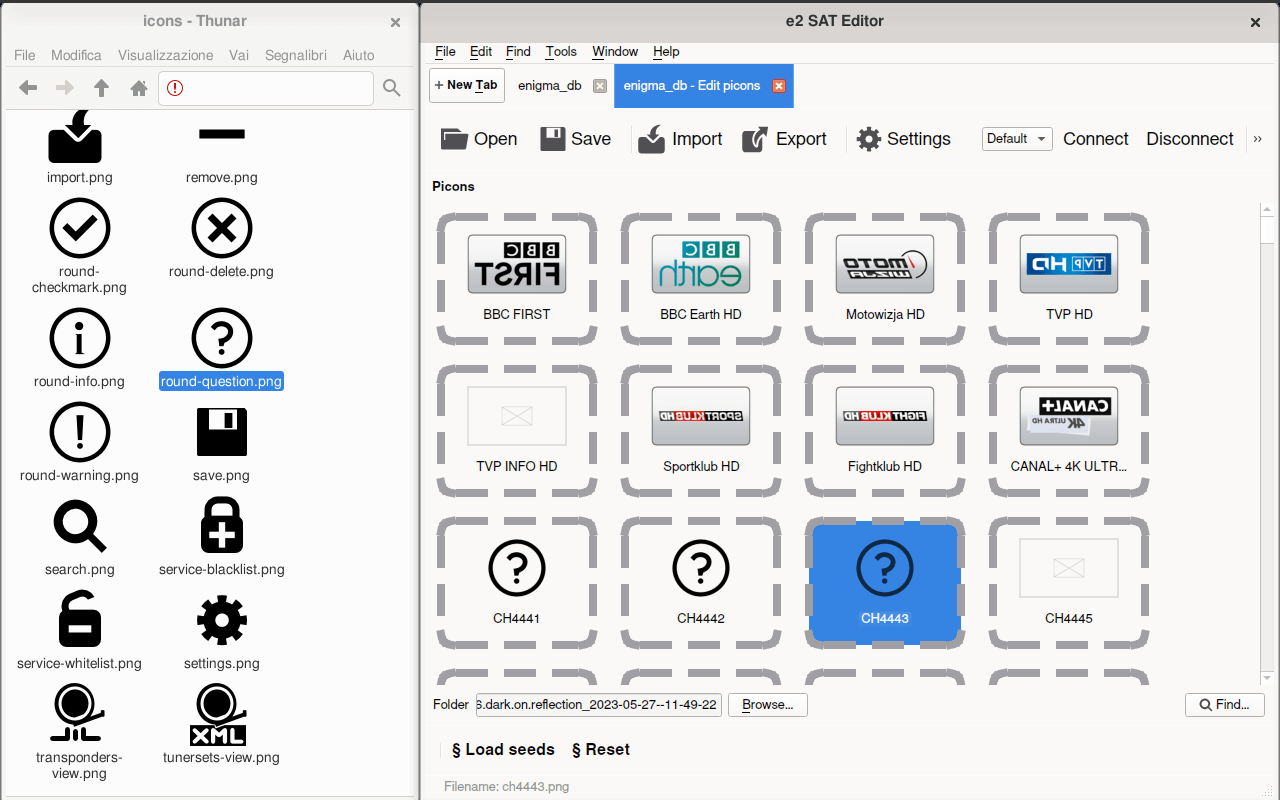Screen dimensions: 1280x800
Task: Save changes using the Save toolbar icon
Action: point(552,138)
